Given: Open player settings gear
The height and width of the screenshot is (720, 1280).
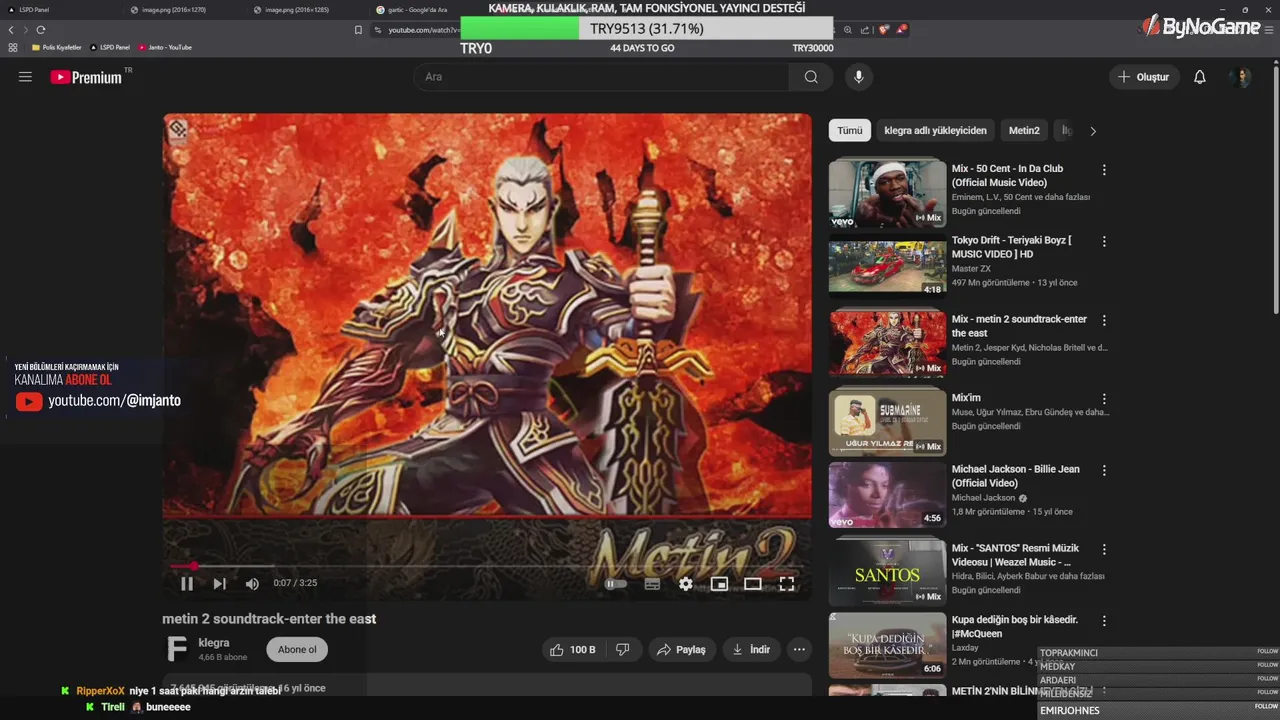Looking at the screenshot, I should 686,584.
